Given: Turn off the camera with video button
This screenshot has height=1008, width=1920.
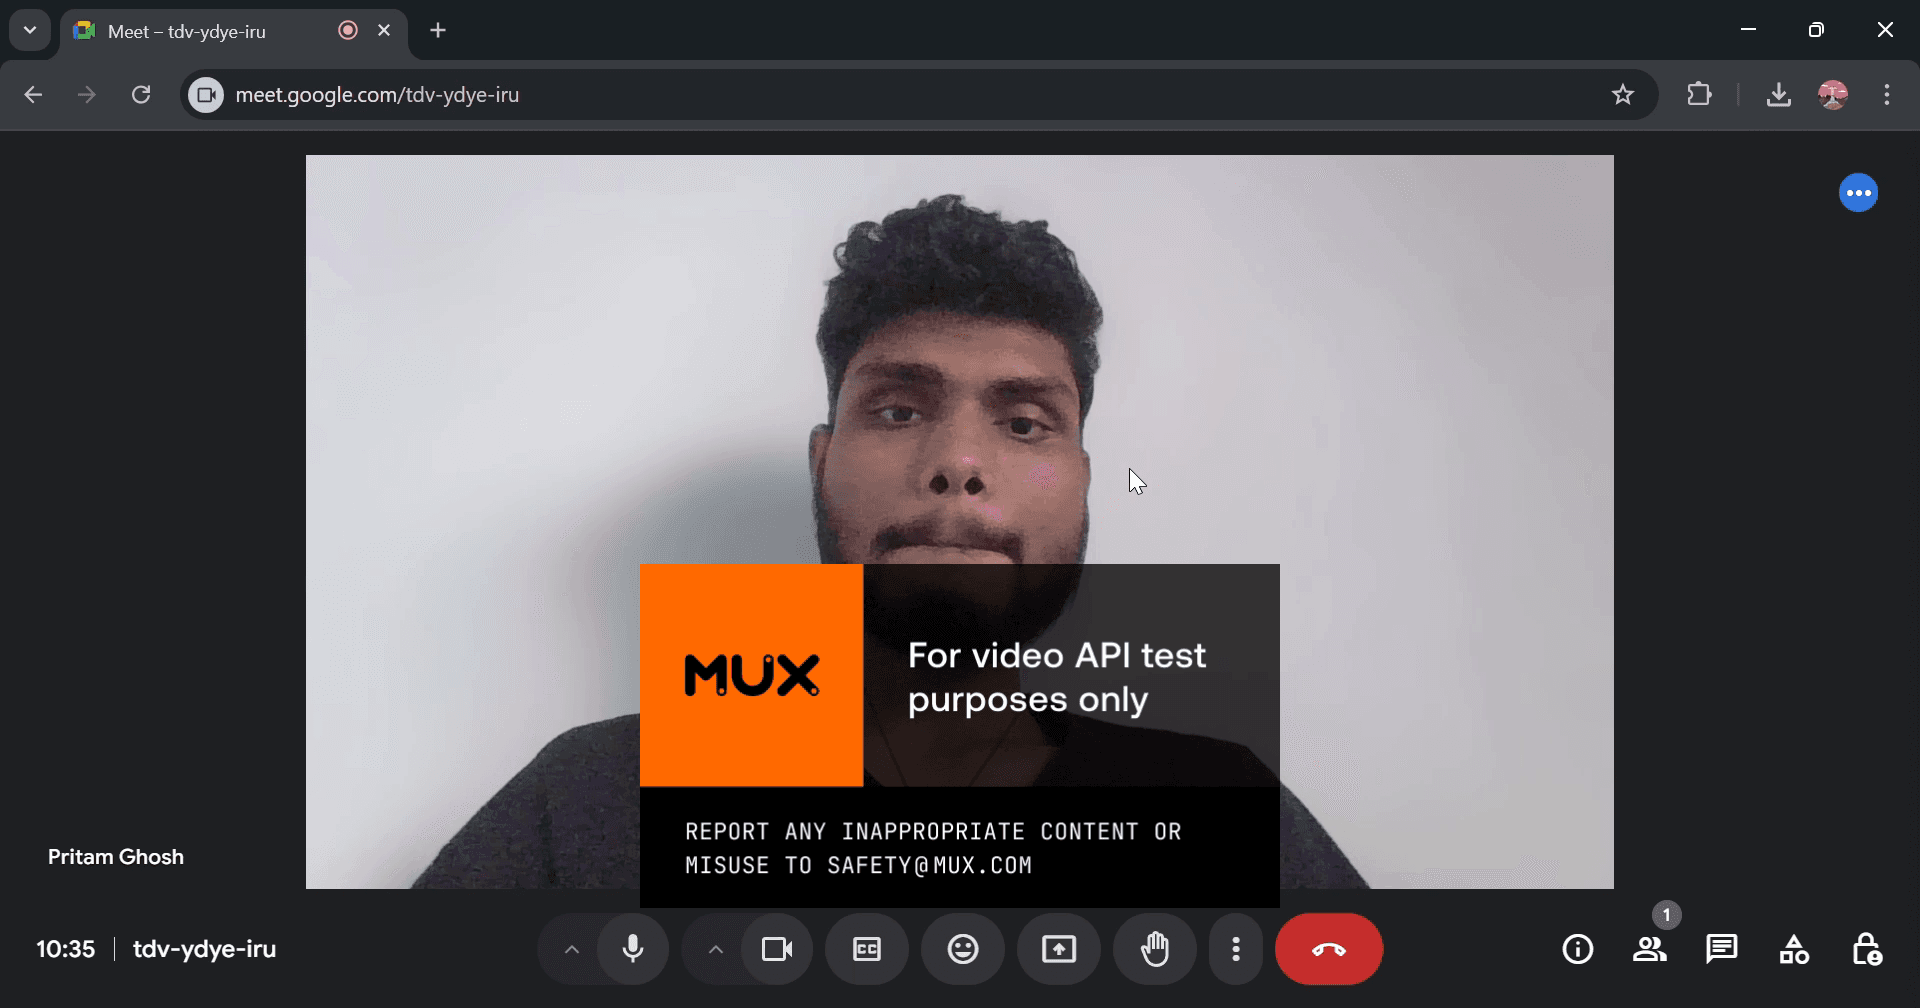Looking at the screenshot, I should point(777,949).
